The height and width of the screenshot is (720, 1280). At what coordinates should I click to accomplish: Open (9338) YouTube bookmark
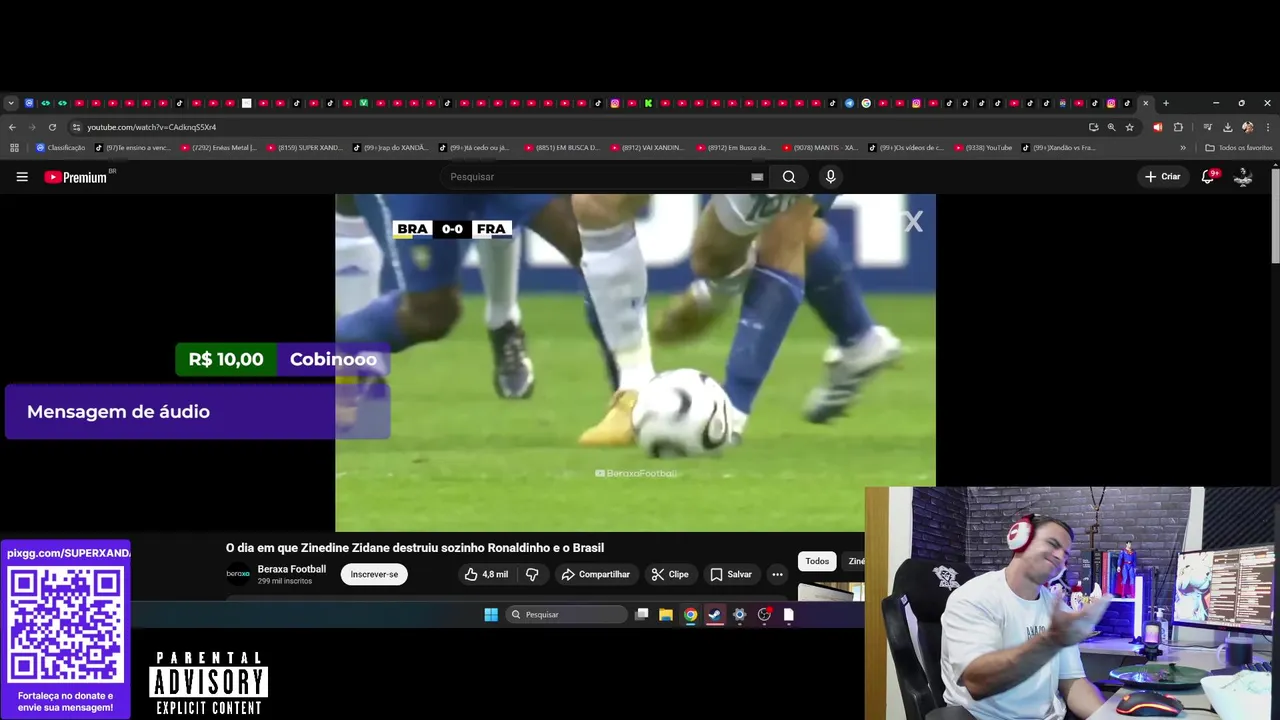pyautogui.click(x=983, y=148)
